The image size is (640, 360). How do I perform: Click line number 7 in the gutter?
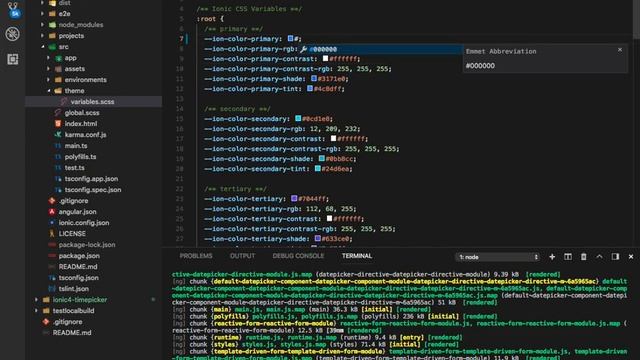click(x=181, y=39)
